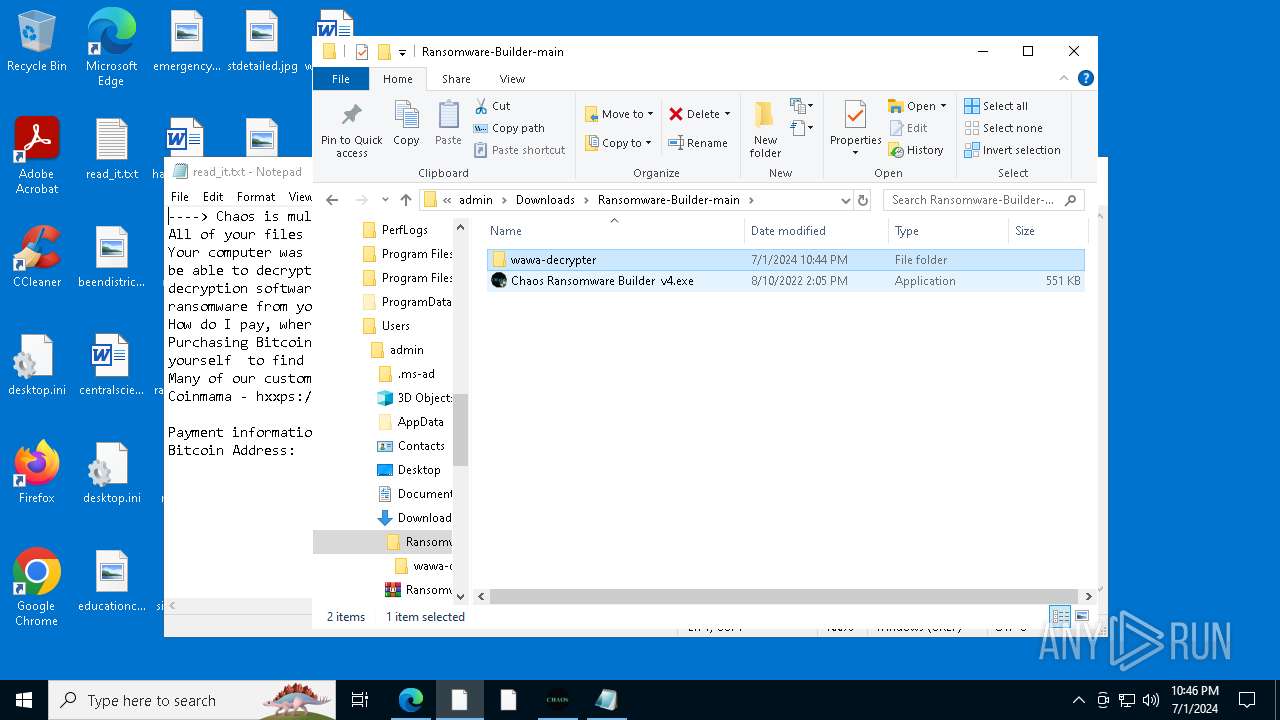Open the Share ribbon tab
This screenshot has height=720, width=1280.
coord(456,79)
